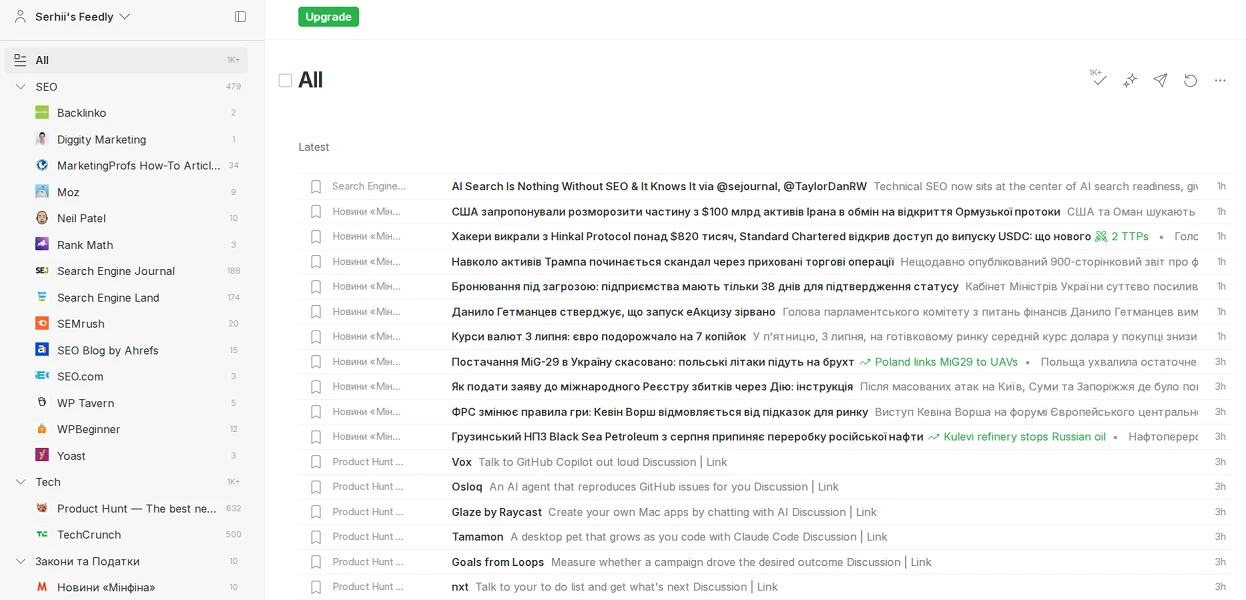Open the Rank Math feed icon

42,244
